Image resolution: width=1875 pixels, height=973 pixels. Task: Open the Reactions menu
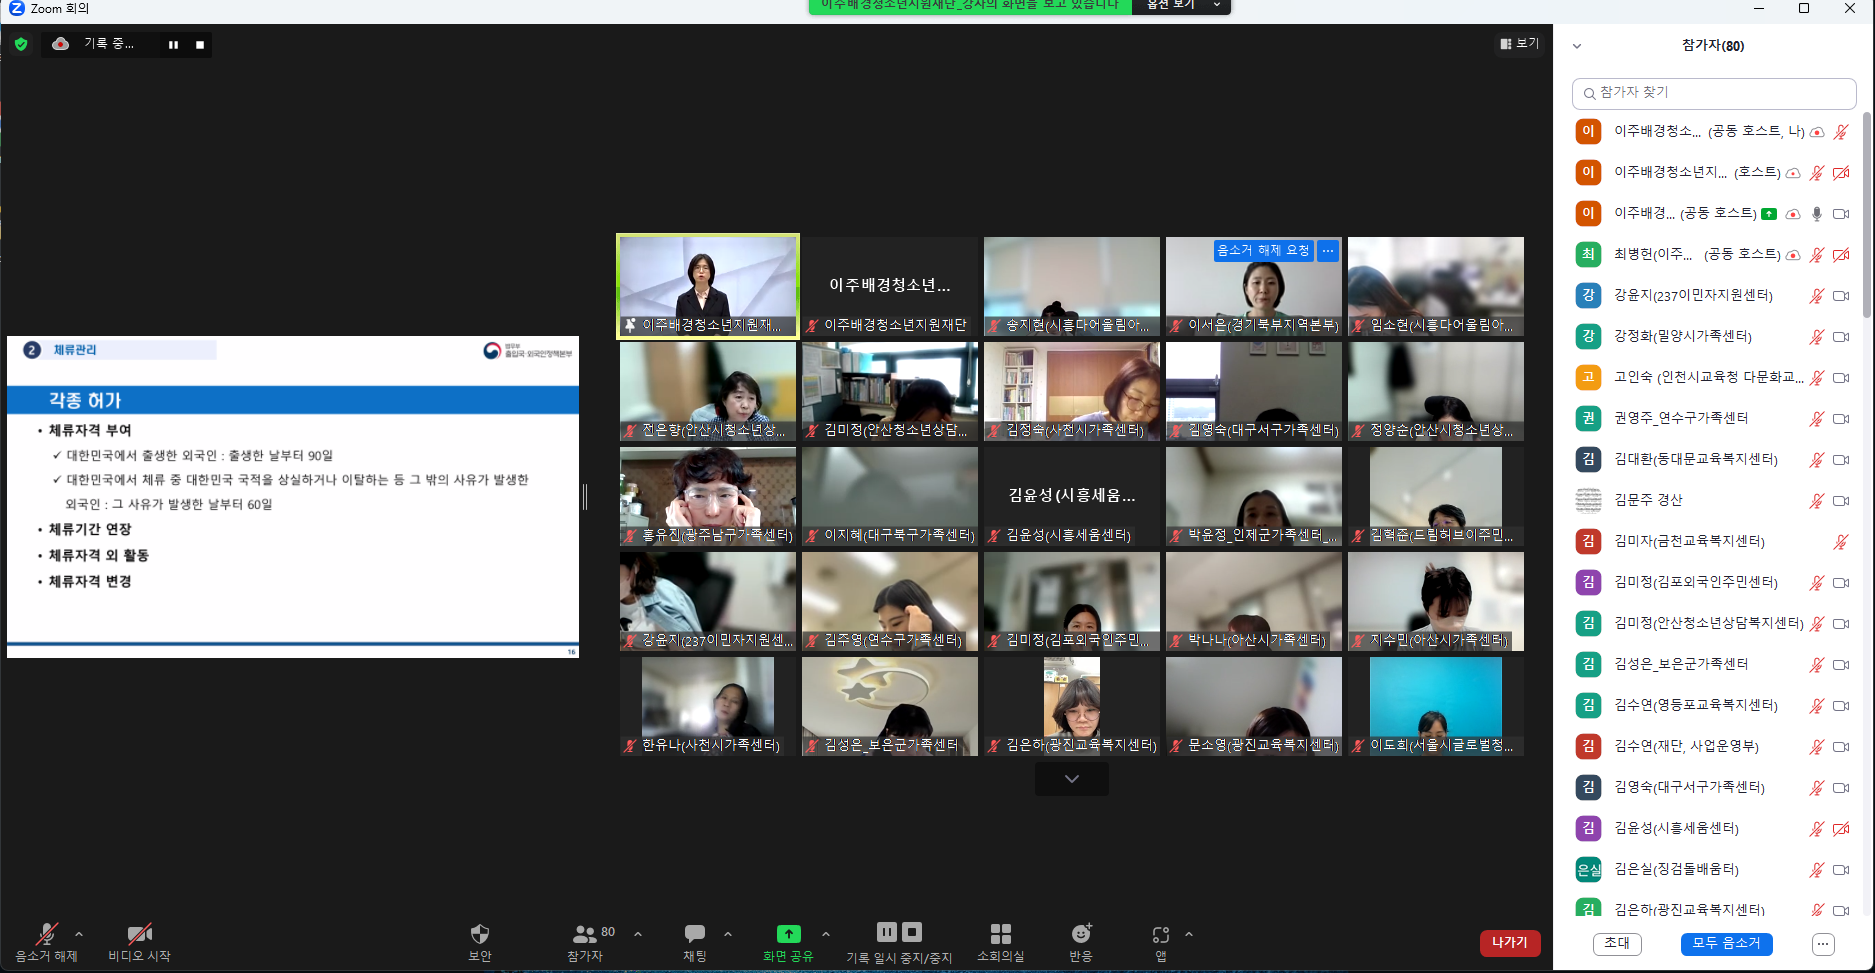click(x=1081, y=934)
